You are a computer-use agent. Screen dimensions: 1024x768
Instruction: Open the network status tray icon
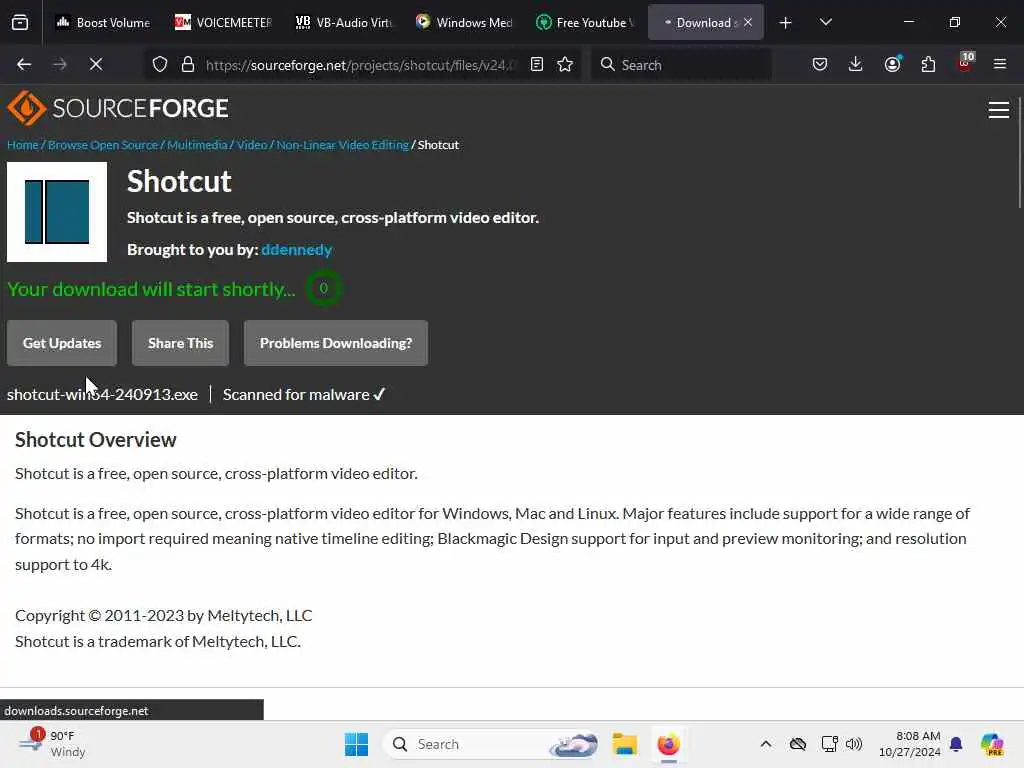coord(829,744)
